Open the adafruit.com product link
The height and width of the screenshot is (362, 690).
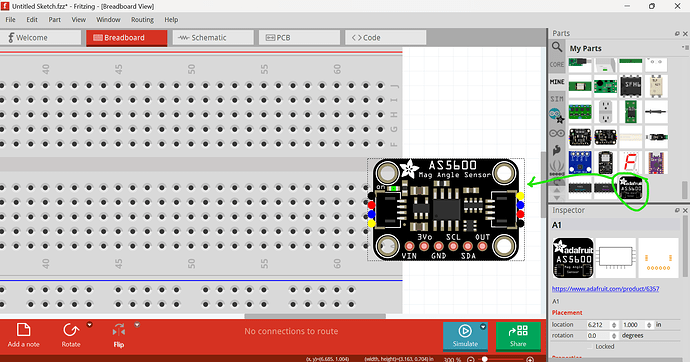point(606,289)
